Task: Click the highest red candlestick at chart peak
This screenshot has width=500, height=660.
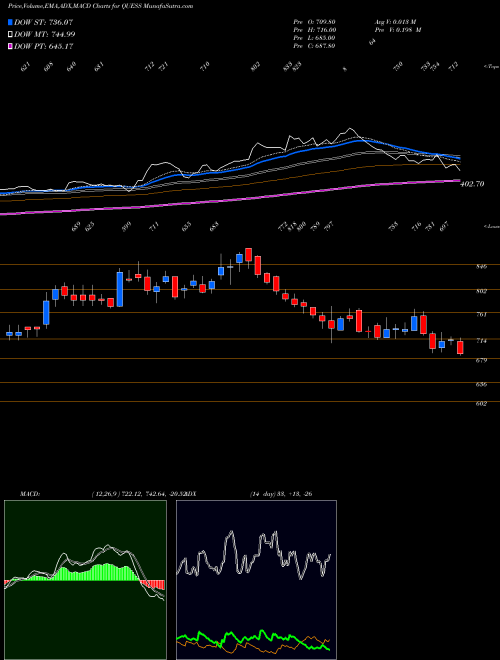Action: click(x=248, y=255)
